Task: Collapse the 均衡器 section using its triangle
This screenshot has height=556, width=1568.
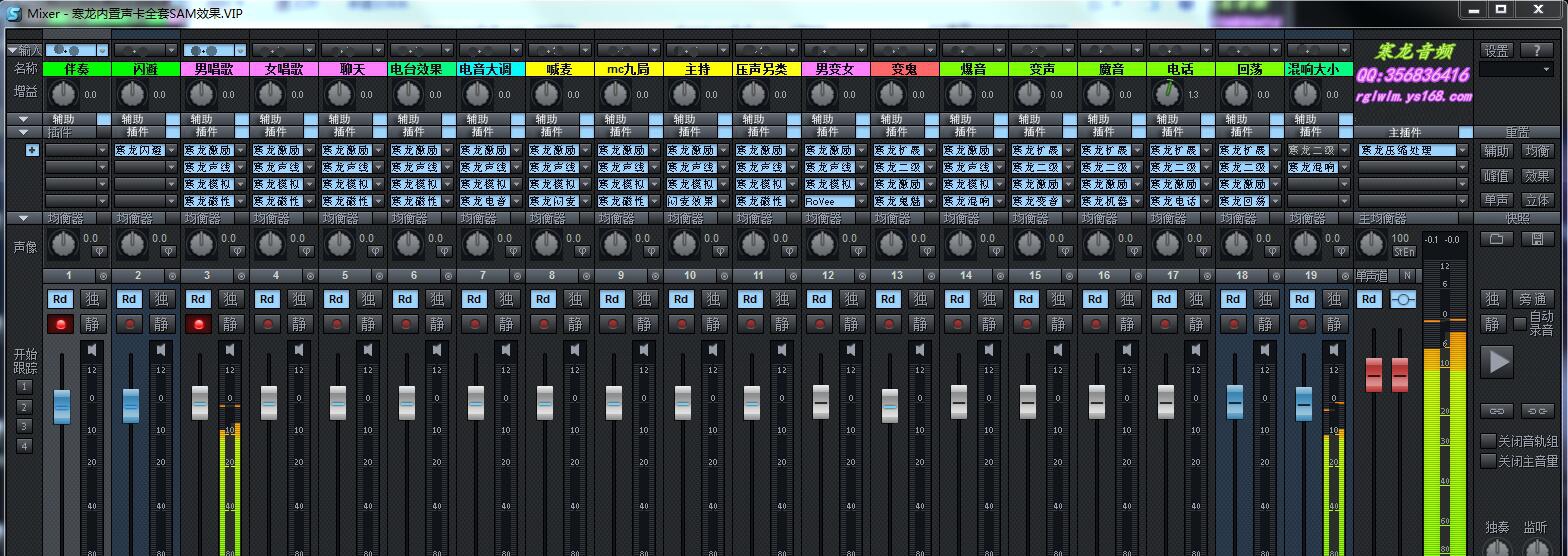Action: [24, 218]
